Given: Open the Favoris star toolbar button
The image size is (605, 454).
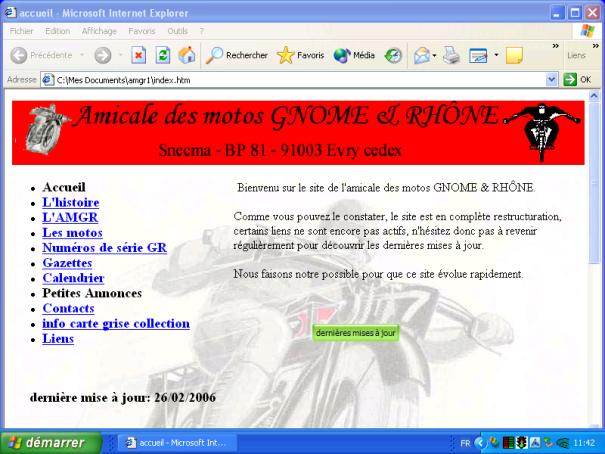Looking at the screenshot, I should (x=300, y=56).
